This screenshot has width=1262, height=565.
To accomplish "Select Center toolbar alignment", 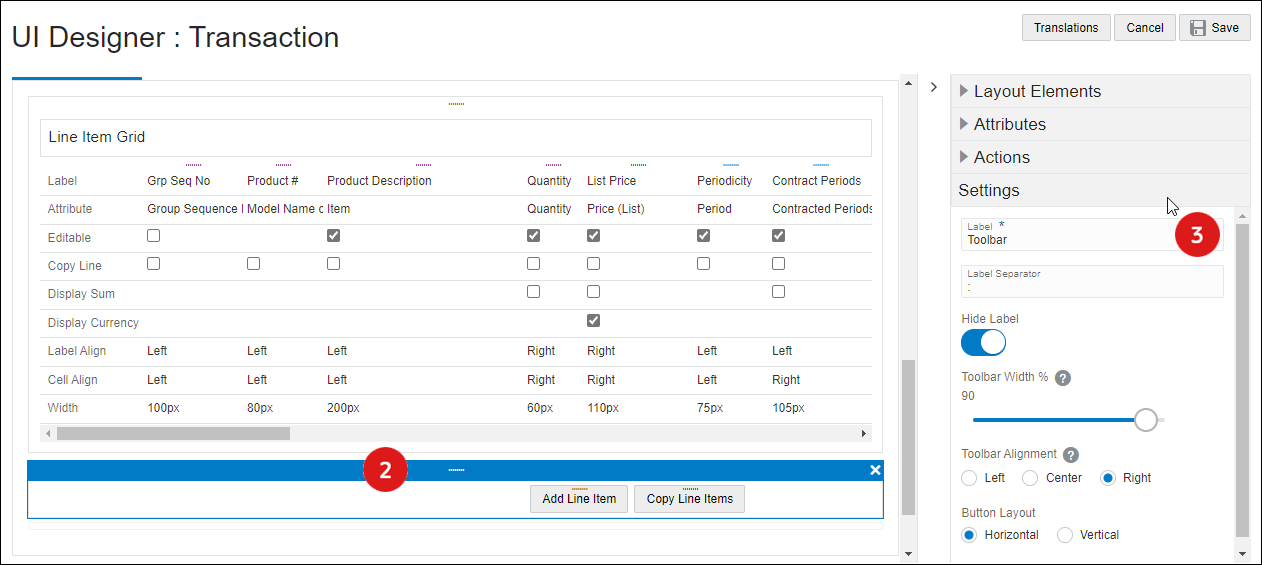I will pos(1030,478).
